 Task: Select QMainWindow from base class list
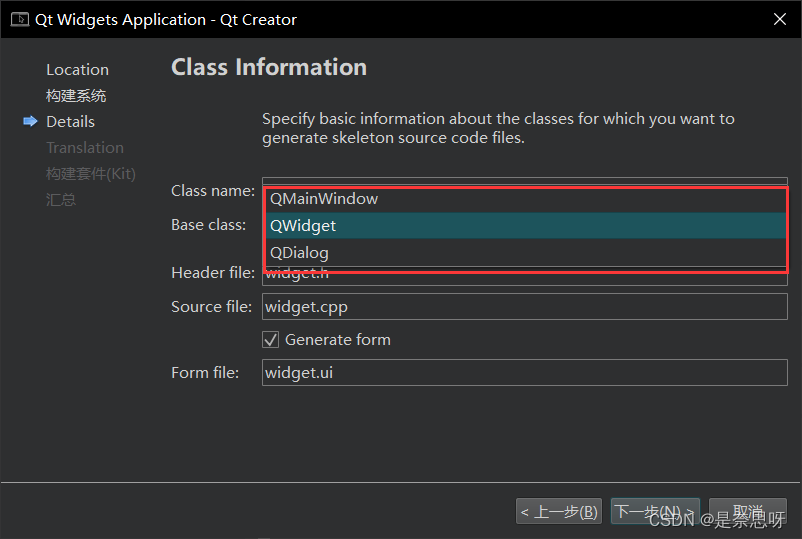pos(526,199)
